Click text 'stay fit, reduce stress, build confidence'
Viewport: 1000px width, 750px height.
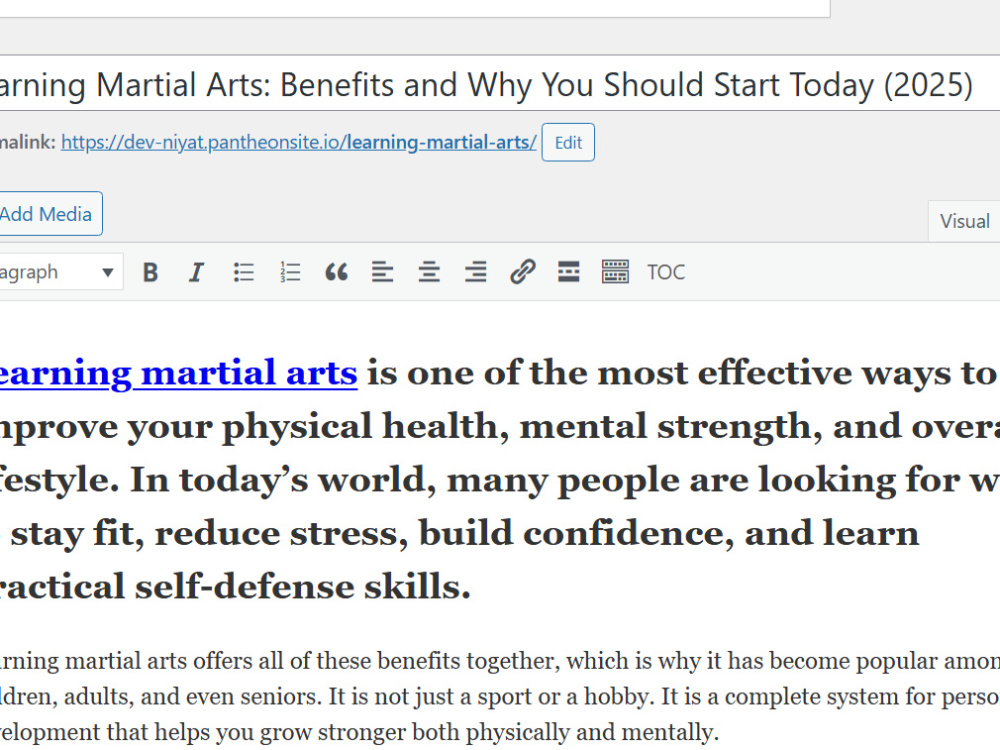[x=371, y=534]
